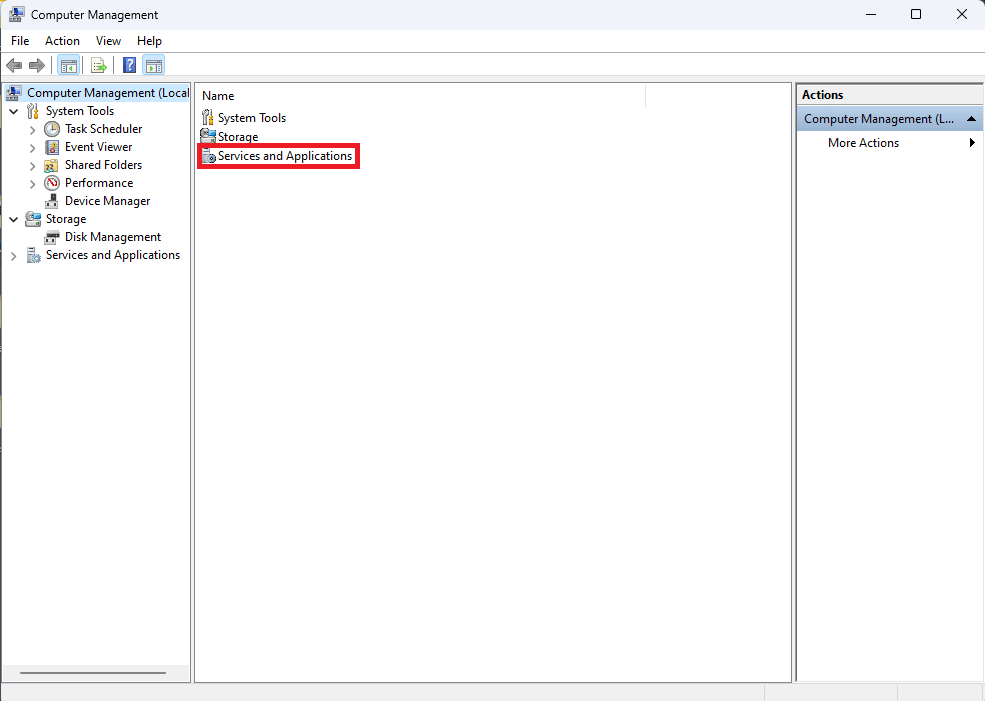985x701 pixels.
Task: Click Disk Management icon in tree
Action: point(52,237)
